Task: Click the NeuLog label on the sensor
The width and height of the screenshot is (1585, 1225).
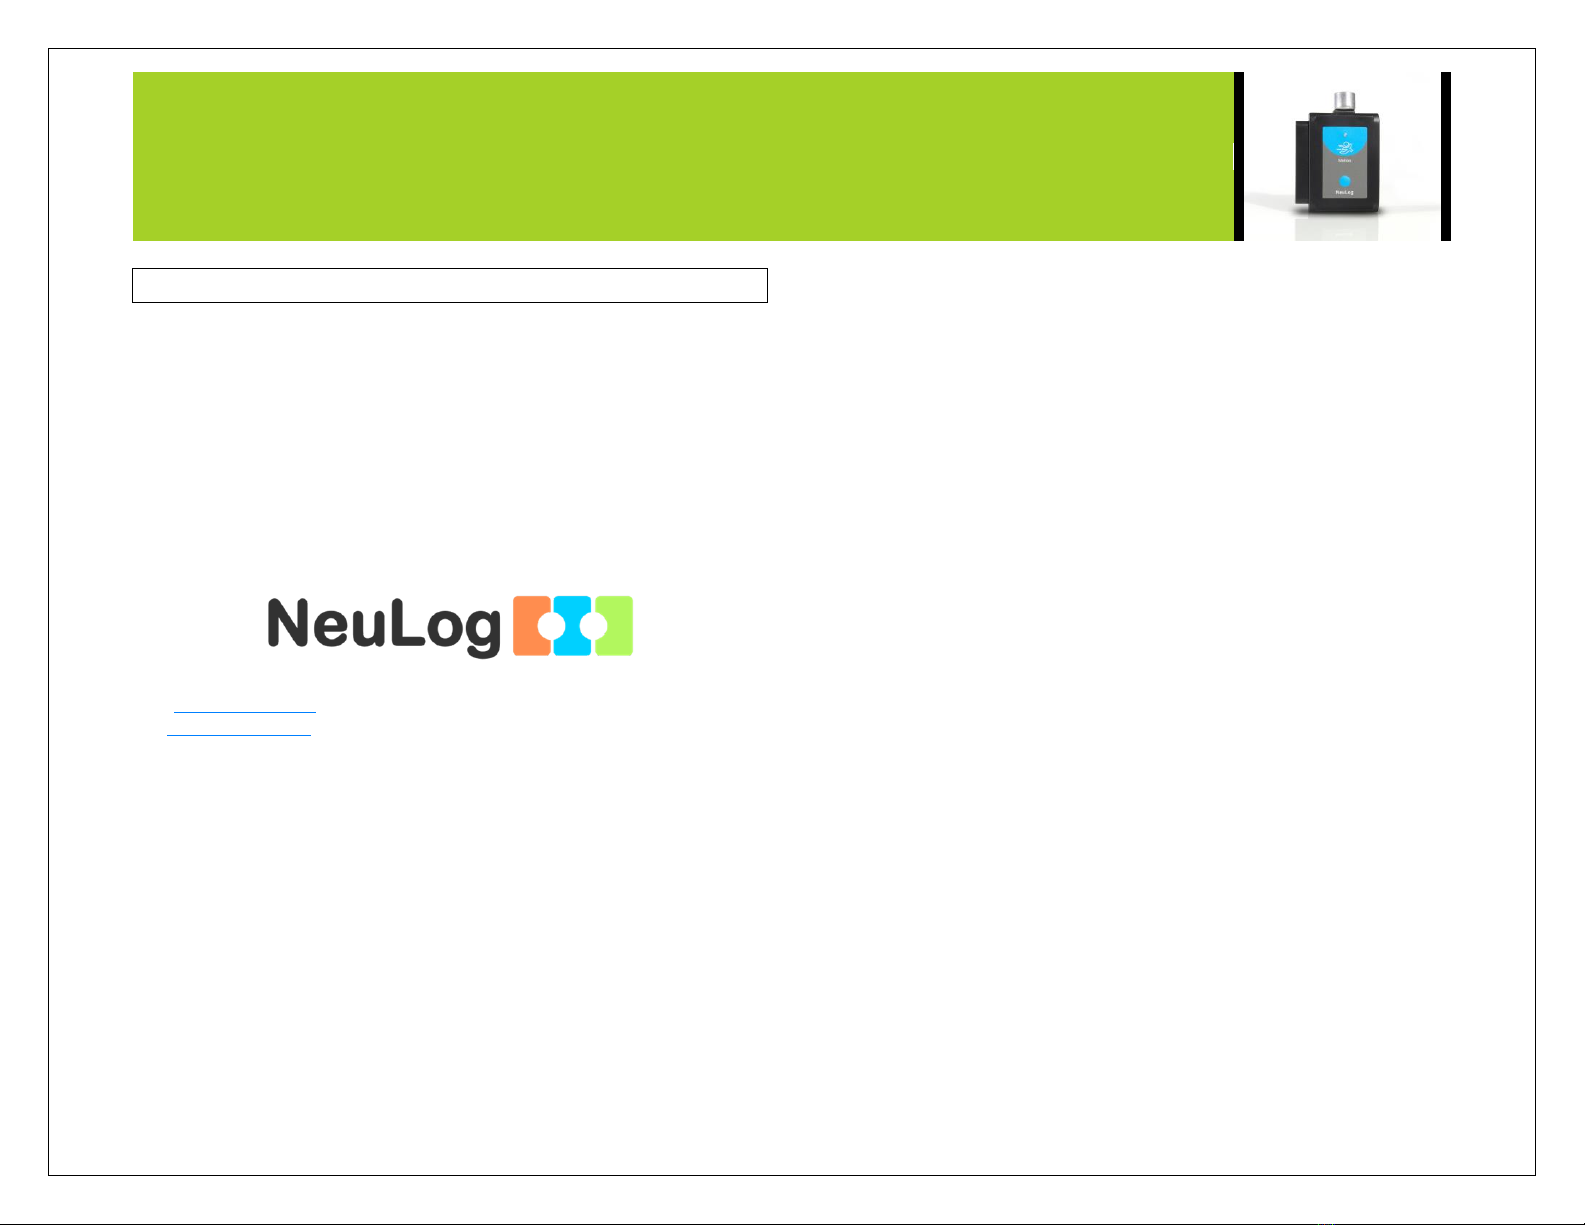Action: pyautogui.click(x=1345, y=192)
